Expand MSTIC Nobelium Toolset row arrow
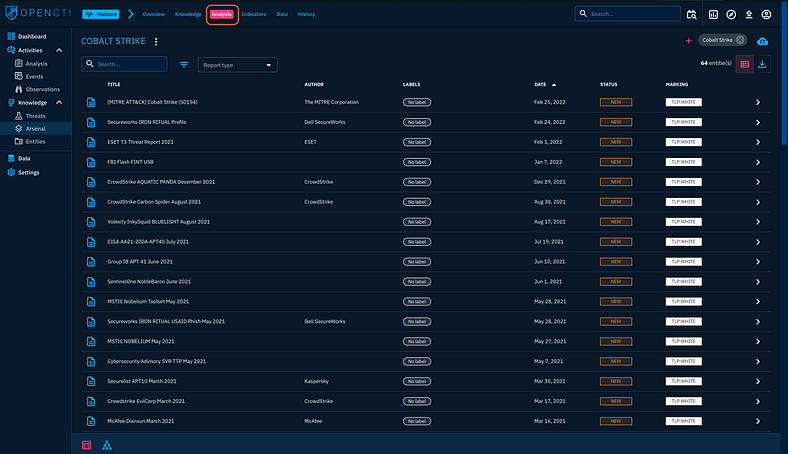 coord(757,302)
